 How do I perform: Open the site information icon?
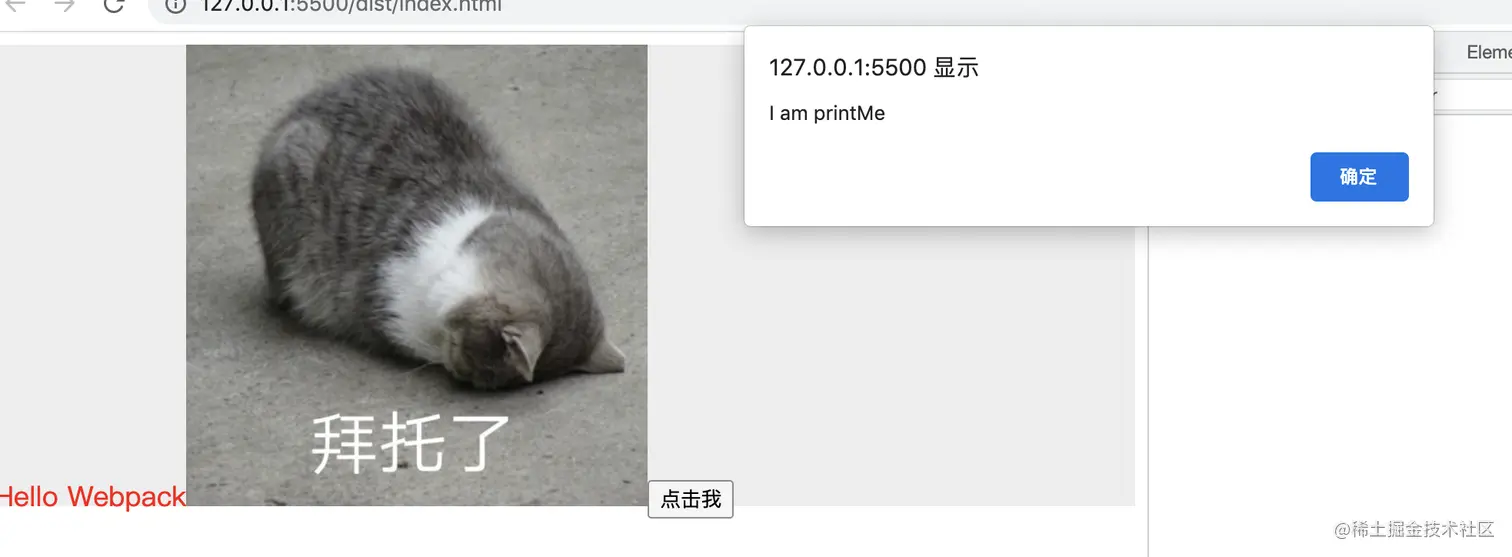pyautogui.click(x=176, y=5)
